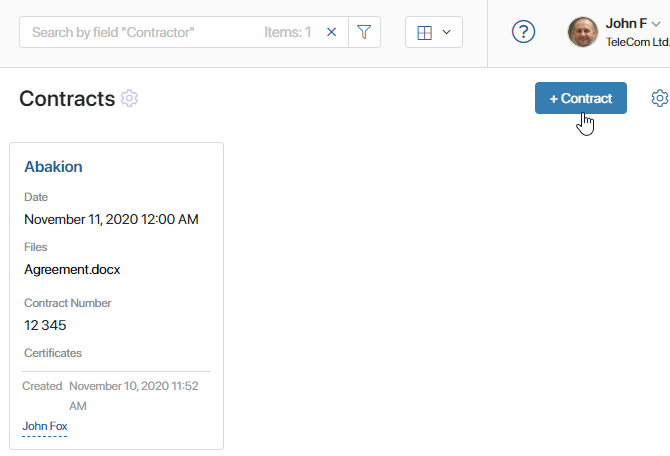Click John F's profile avatar photo

point(582,32)
